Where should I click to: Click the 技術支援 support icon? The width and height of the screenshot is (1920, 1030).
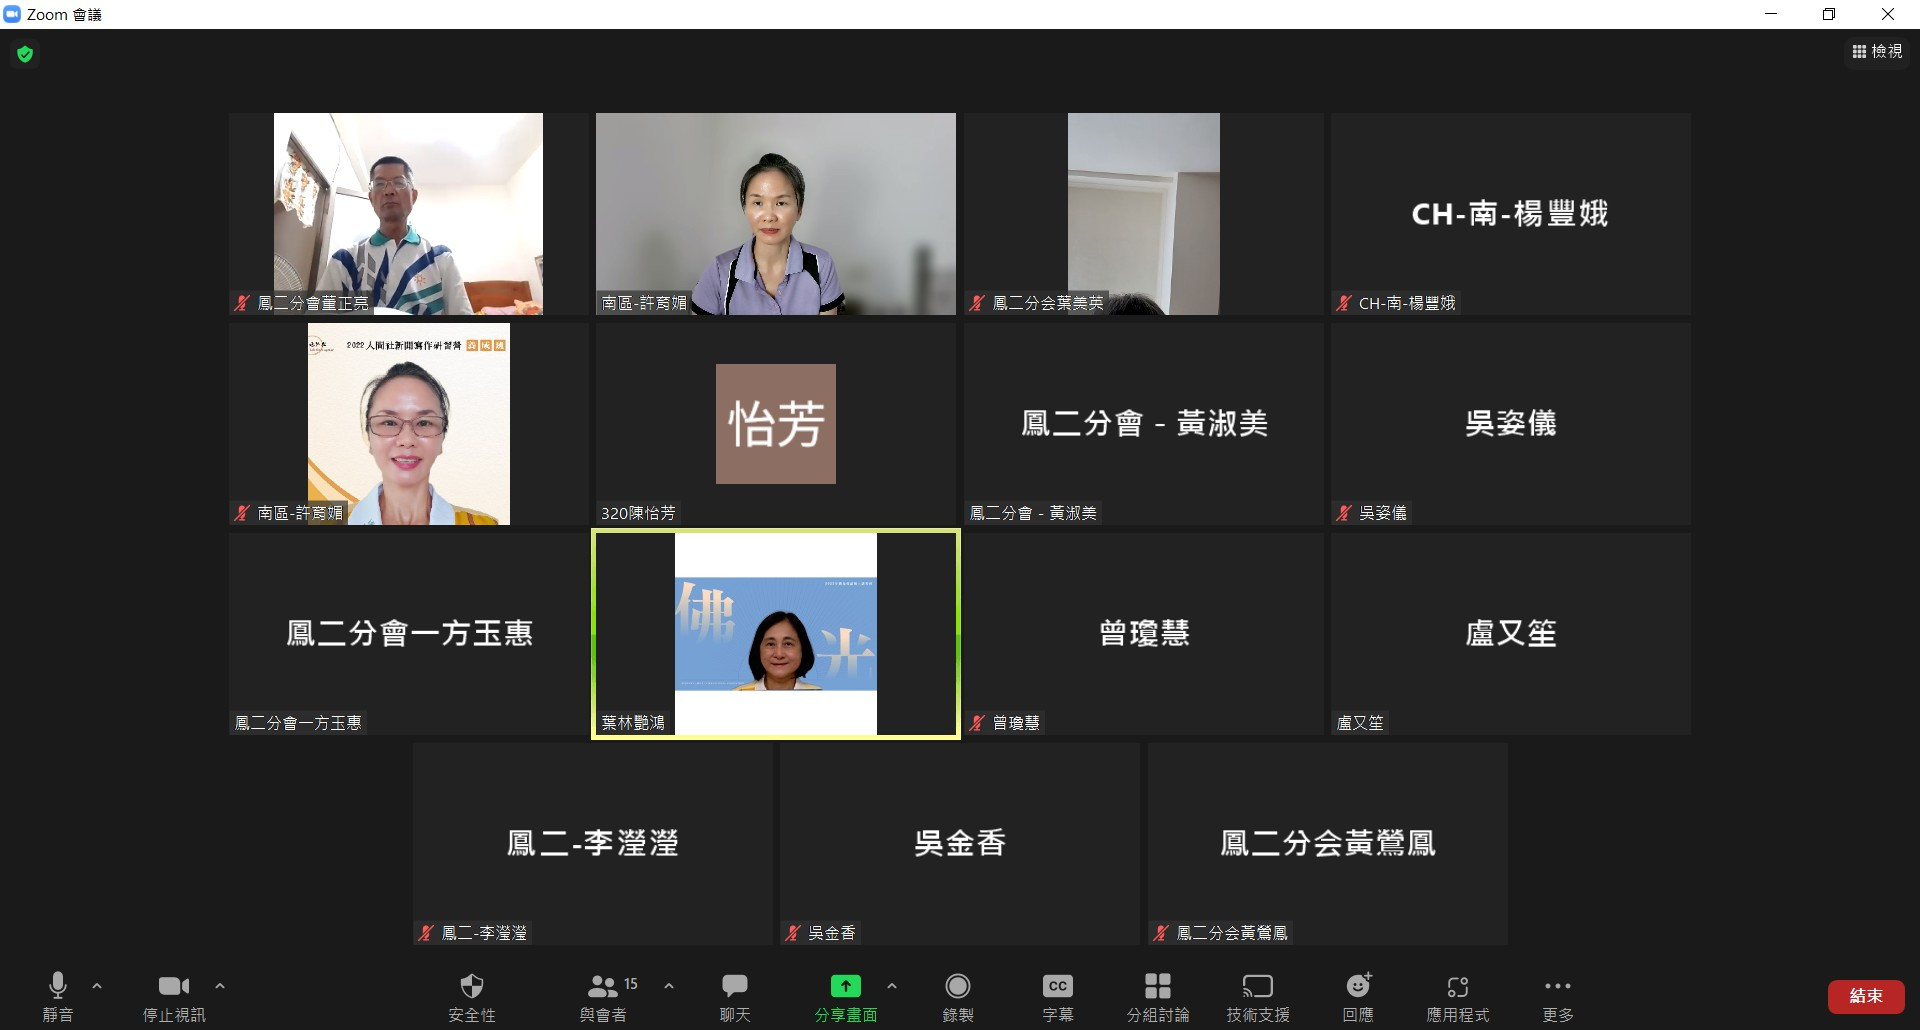1257,987
